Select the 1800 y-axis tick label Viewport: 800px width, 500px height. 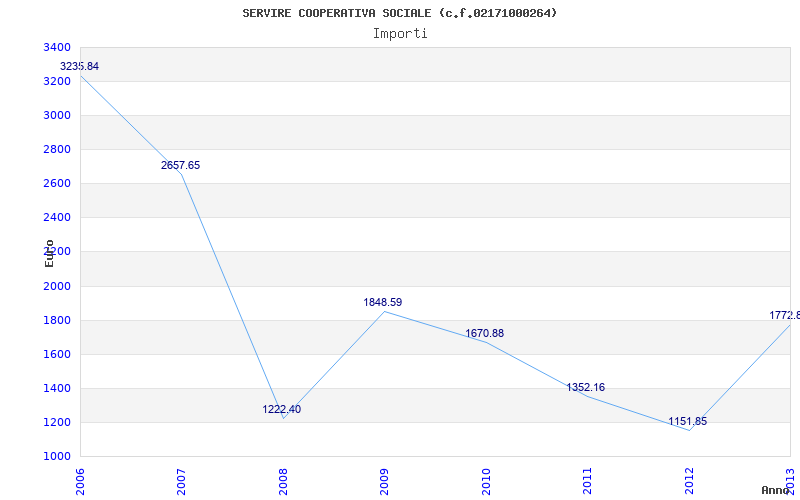[x=57, y=320]
